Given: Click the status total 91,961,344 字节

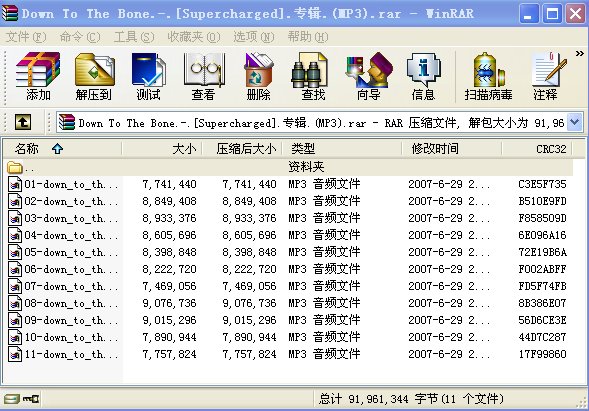Looking at the screenshot, I should tap(411, 399).
